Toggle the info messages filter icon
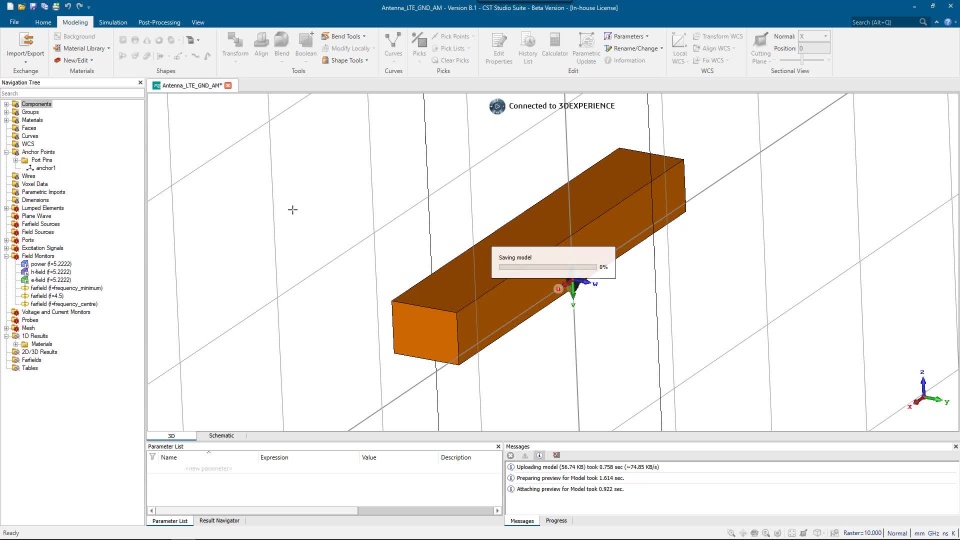Image resolution: width=960 pixels, height=540 pixels. tap(539, 456)
